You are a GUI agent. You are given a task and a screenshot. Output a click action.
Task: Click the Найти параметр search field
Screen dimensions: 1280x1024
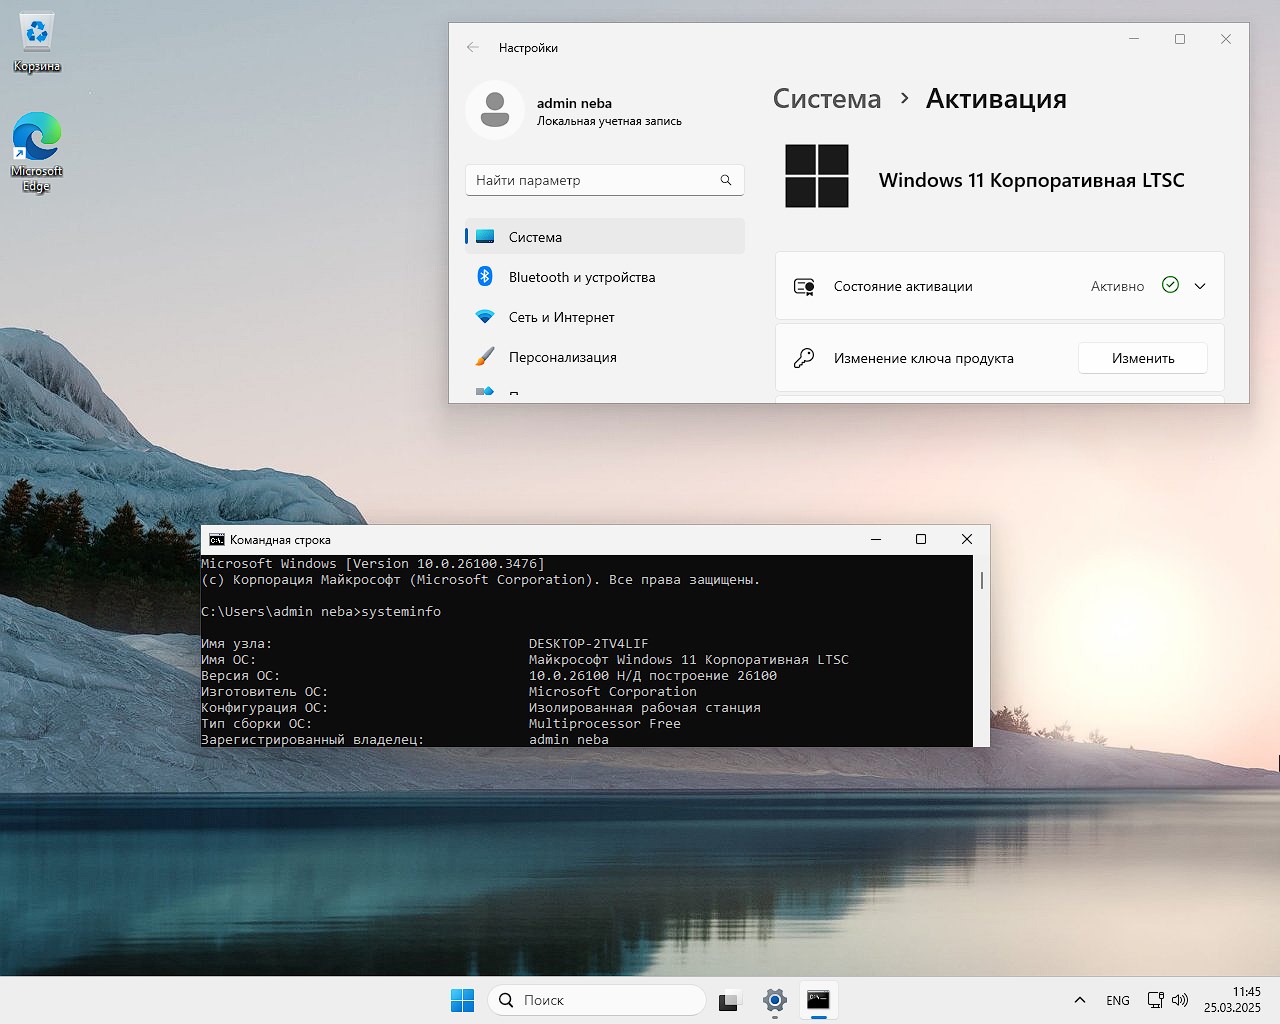click(590, 180)
